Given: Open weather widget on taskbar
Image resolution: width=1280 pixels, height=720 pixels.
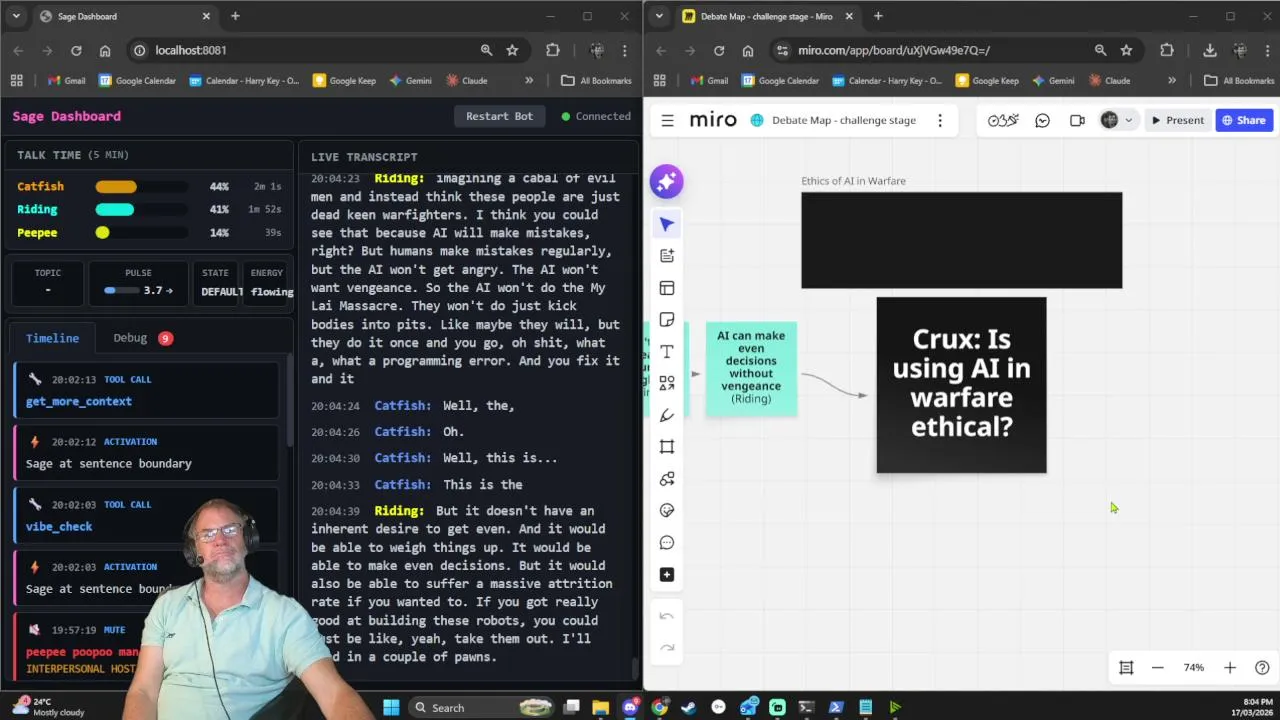Looking at the screenshot, I should (48, 707).
